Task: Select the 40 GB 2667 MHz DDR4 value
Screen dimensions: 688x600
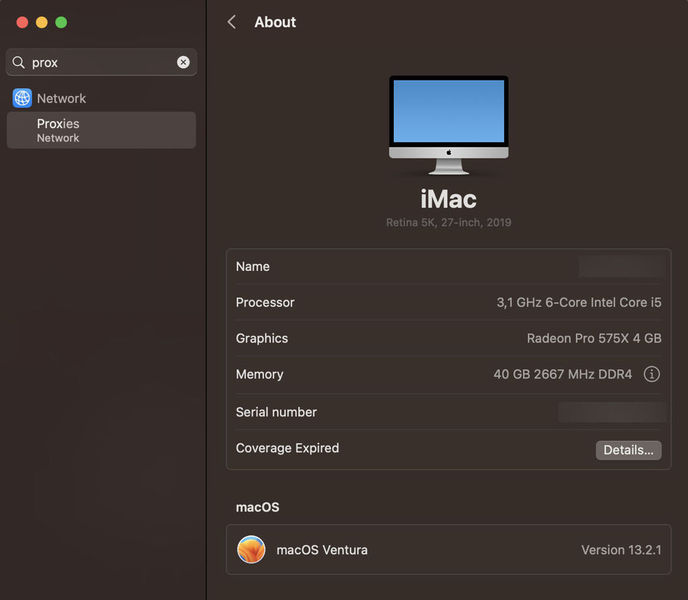Action: (563, 374)
